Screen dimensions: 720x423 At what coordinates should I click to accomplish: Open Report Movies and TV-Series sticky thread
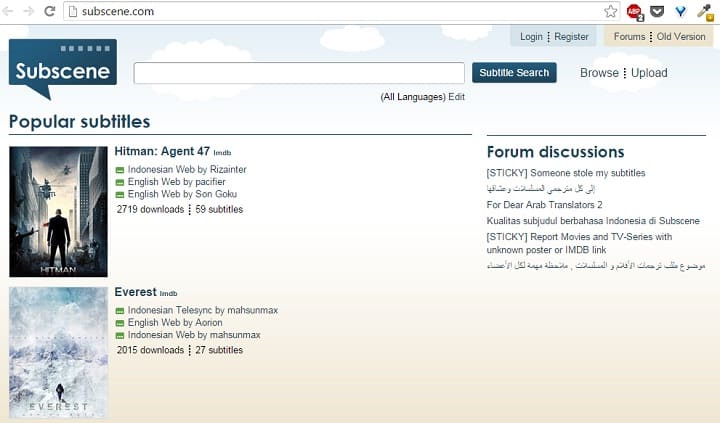point(579,243)
